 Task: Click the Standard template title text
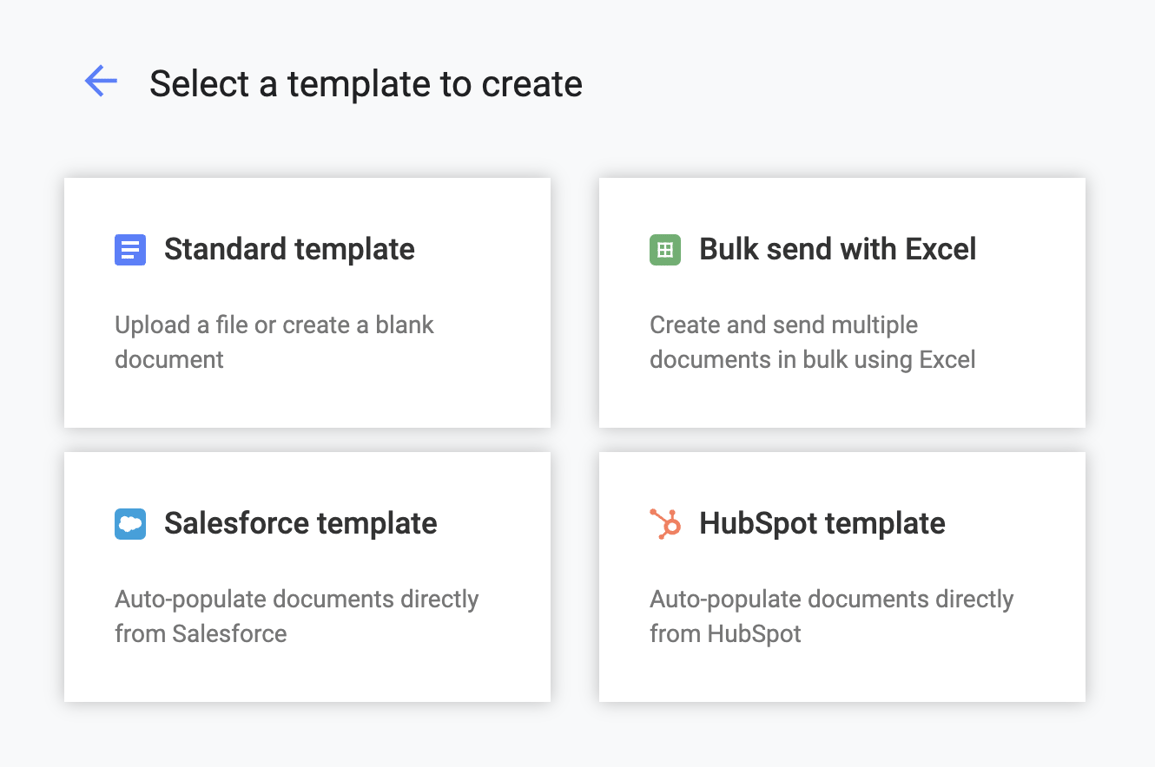click(289, 249)
